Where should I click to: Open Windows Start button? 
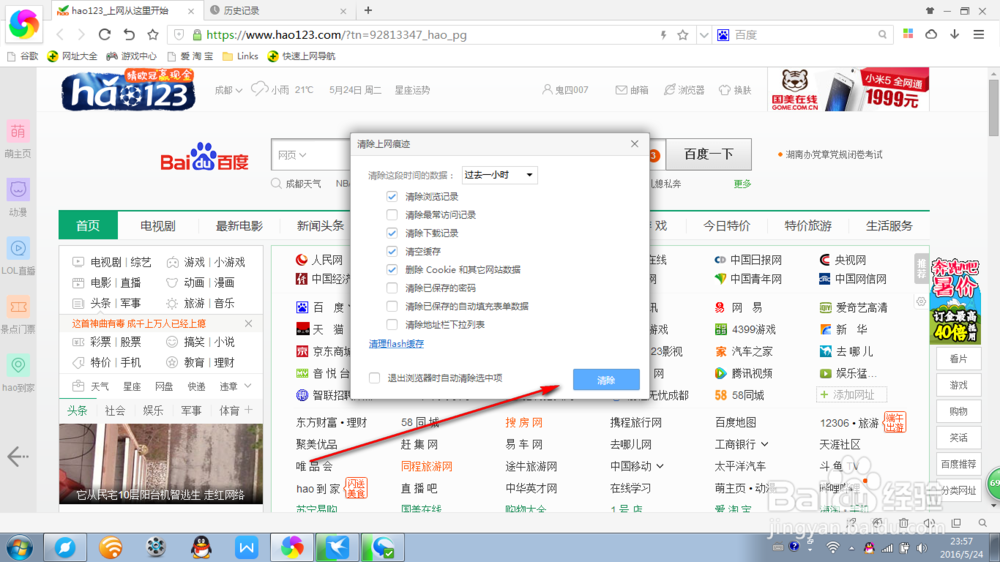(20, 547)
